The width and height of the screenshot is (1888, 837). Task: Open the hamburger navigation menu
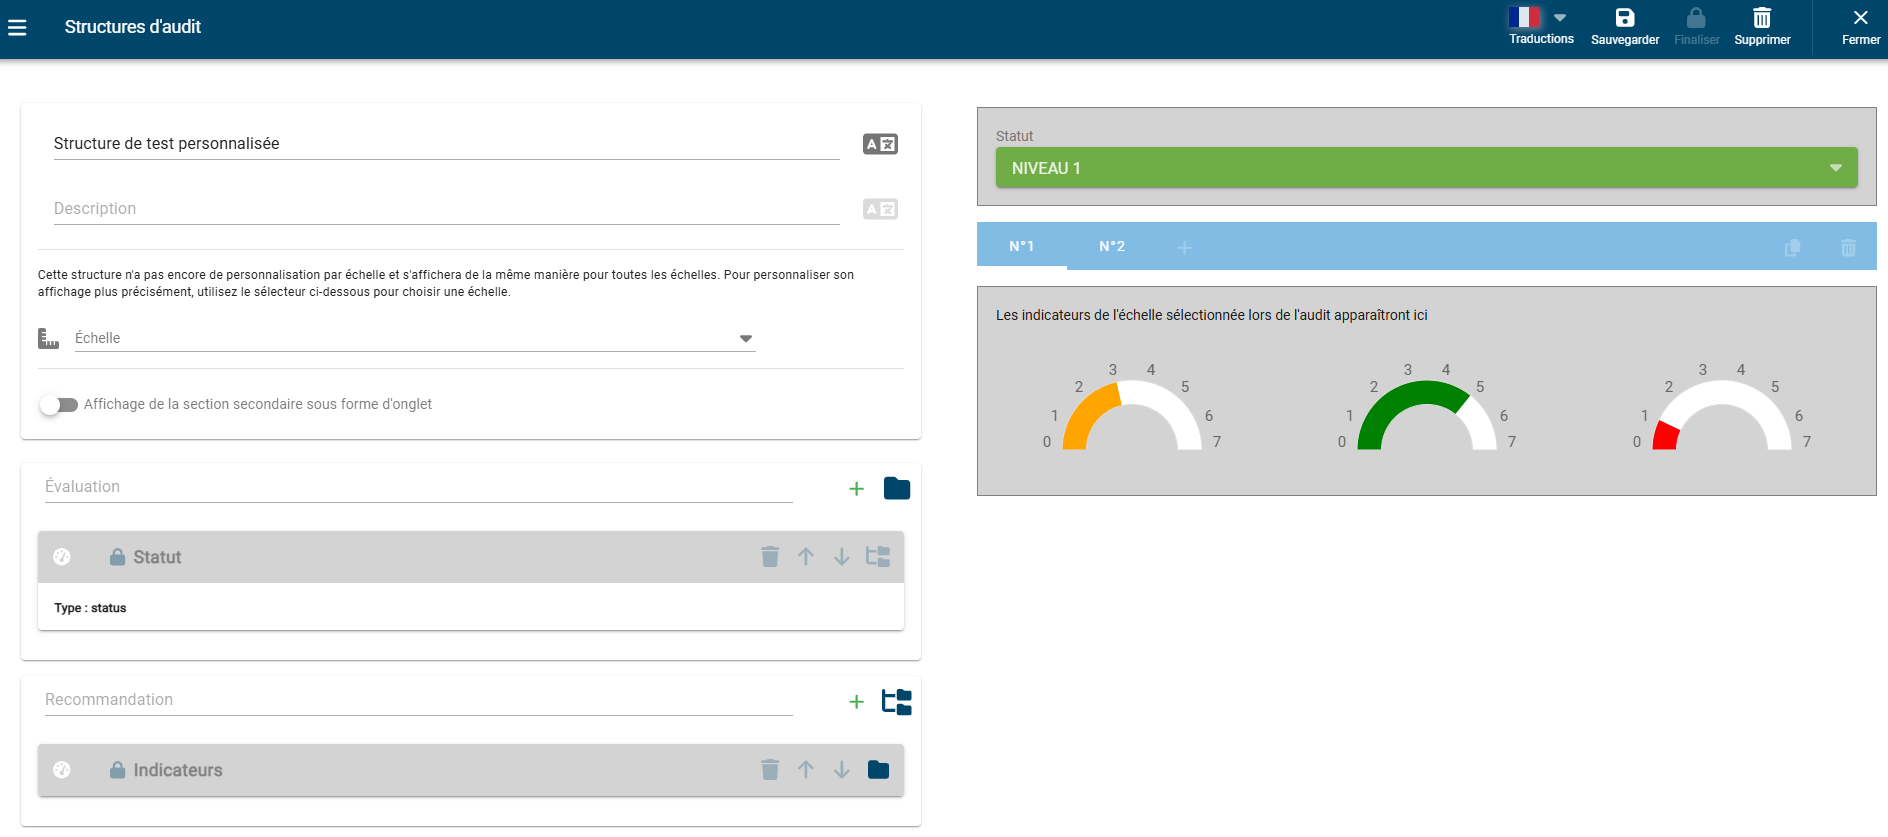[17, 28]
